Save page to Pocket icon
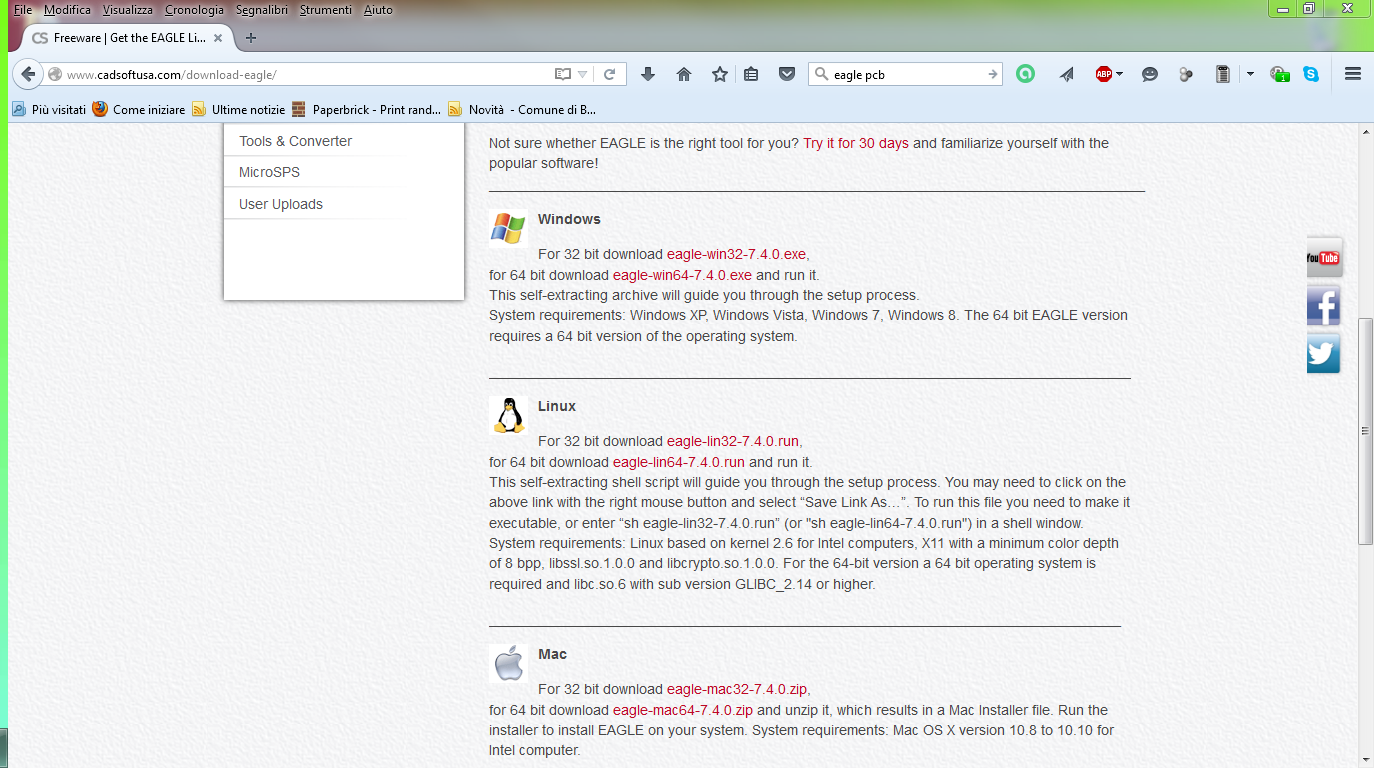The height and width of the screenshot is (768, 1374). [787, 74]
